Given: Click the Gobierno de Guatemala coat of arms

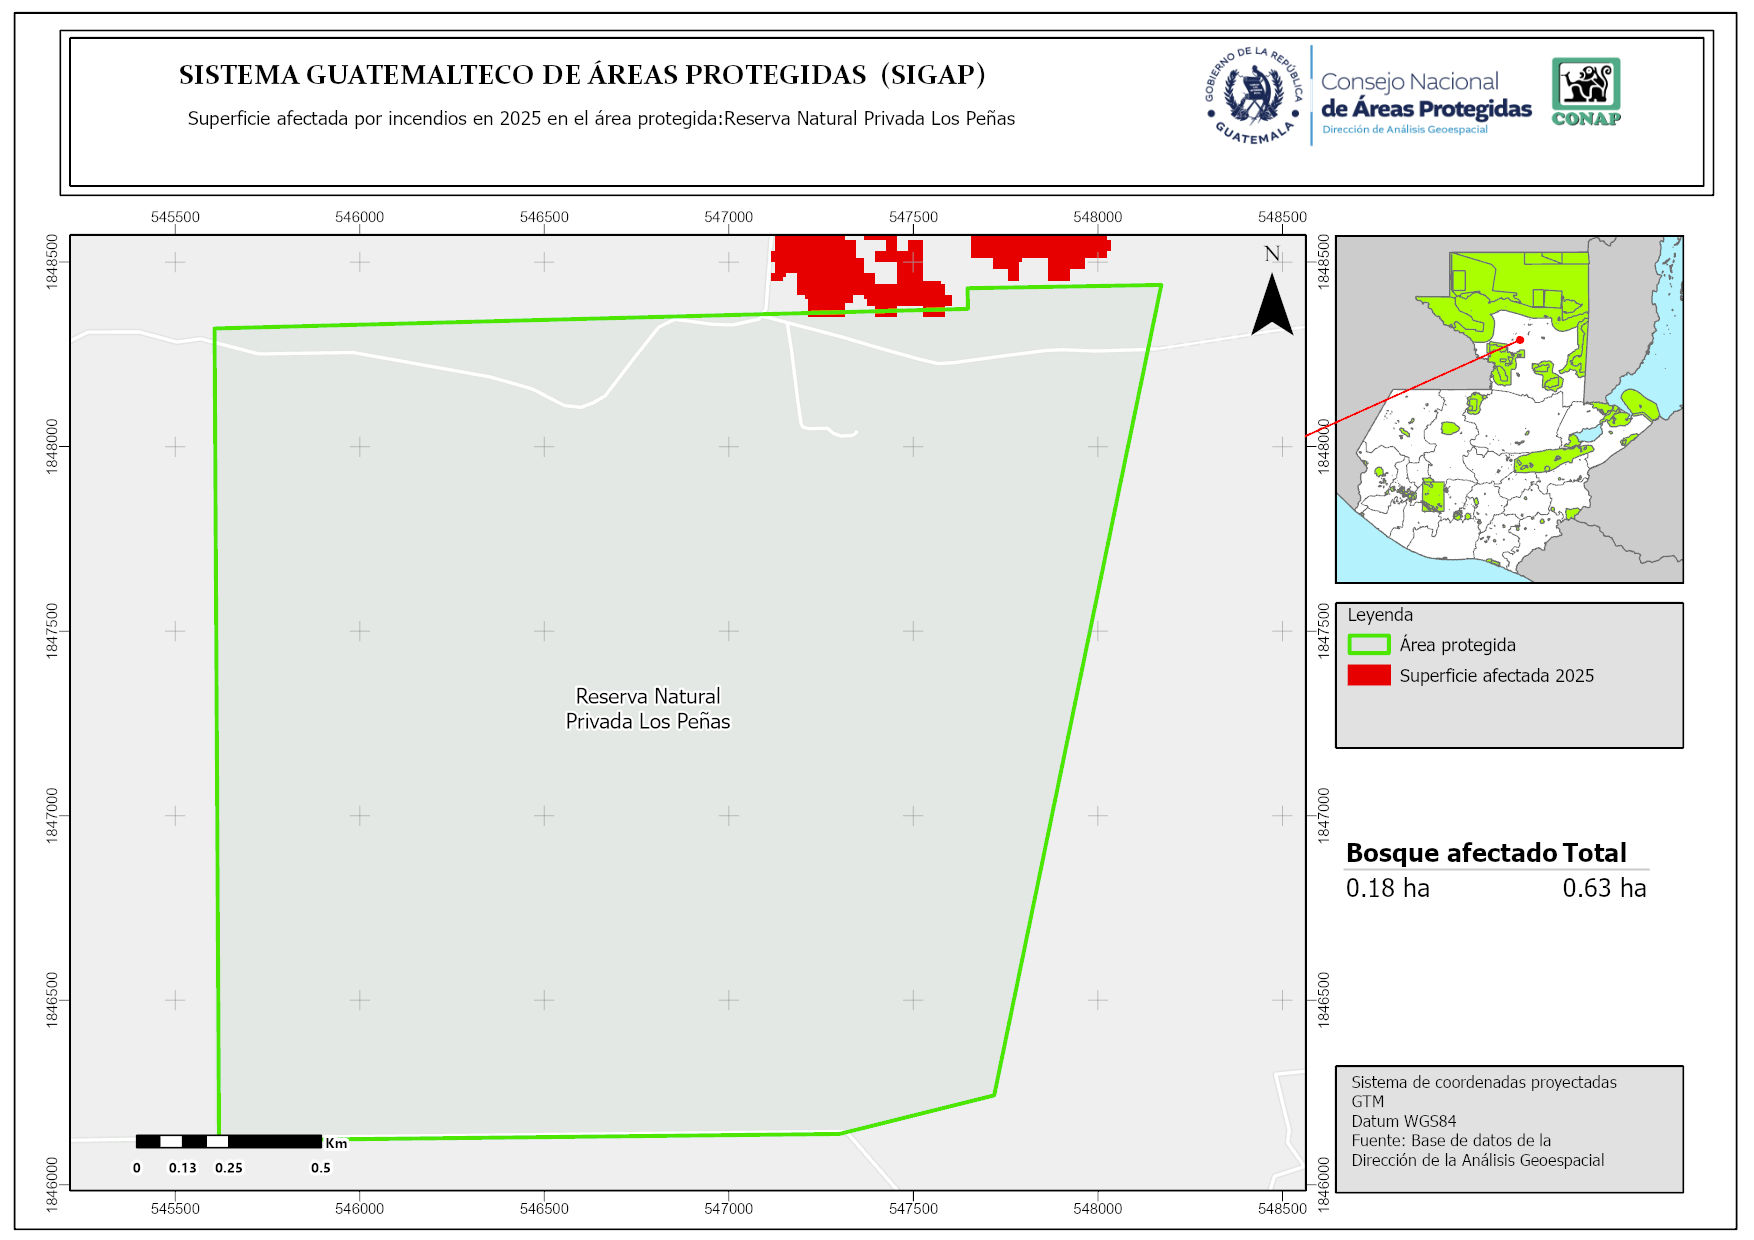Looking at the screenshot, I should click(x=1254, y=95).
